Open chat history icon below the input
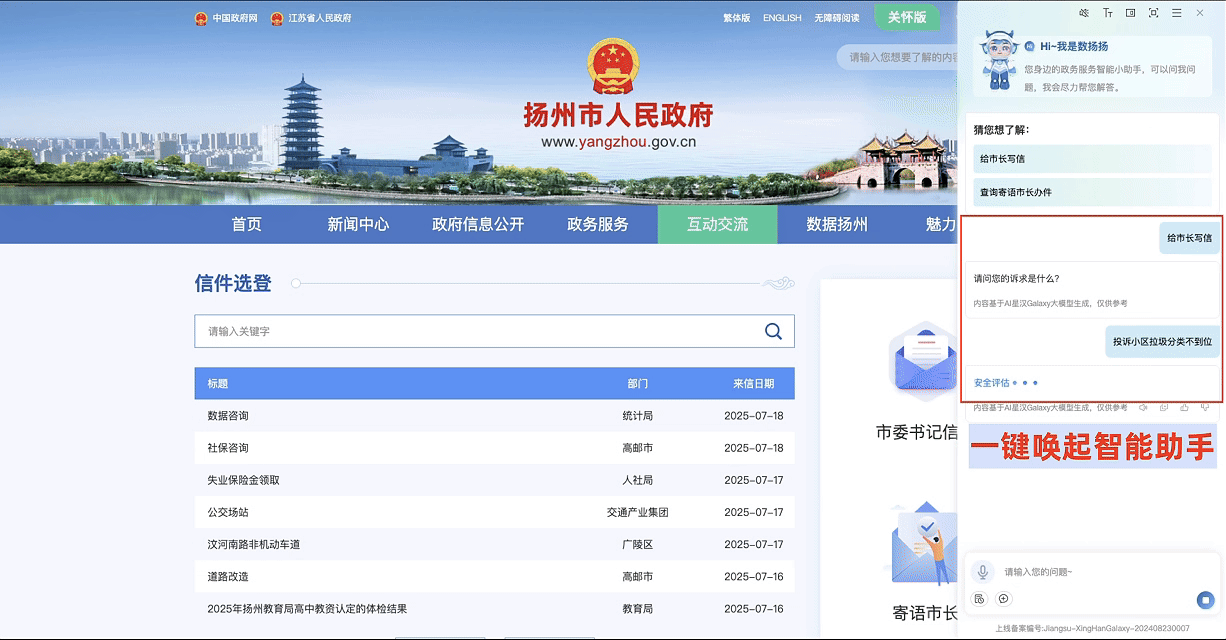The image size is (1226, 640). (980, 599)
